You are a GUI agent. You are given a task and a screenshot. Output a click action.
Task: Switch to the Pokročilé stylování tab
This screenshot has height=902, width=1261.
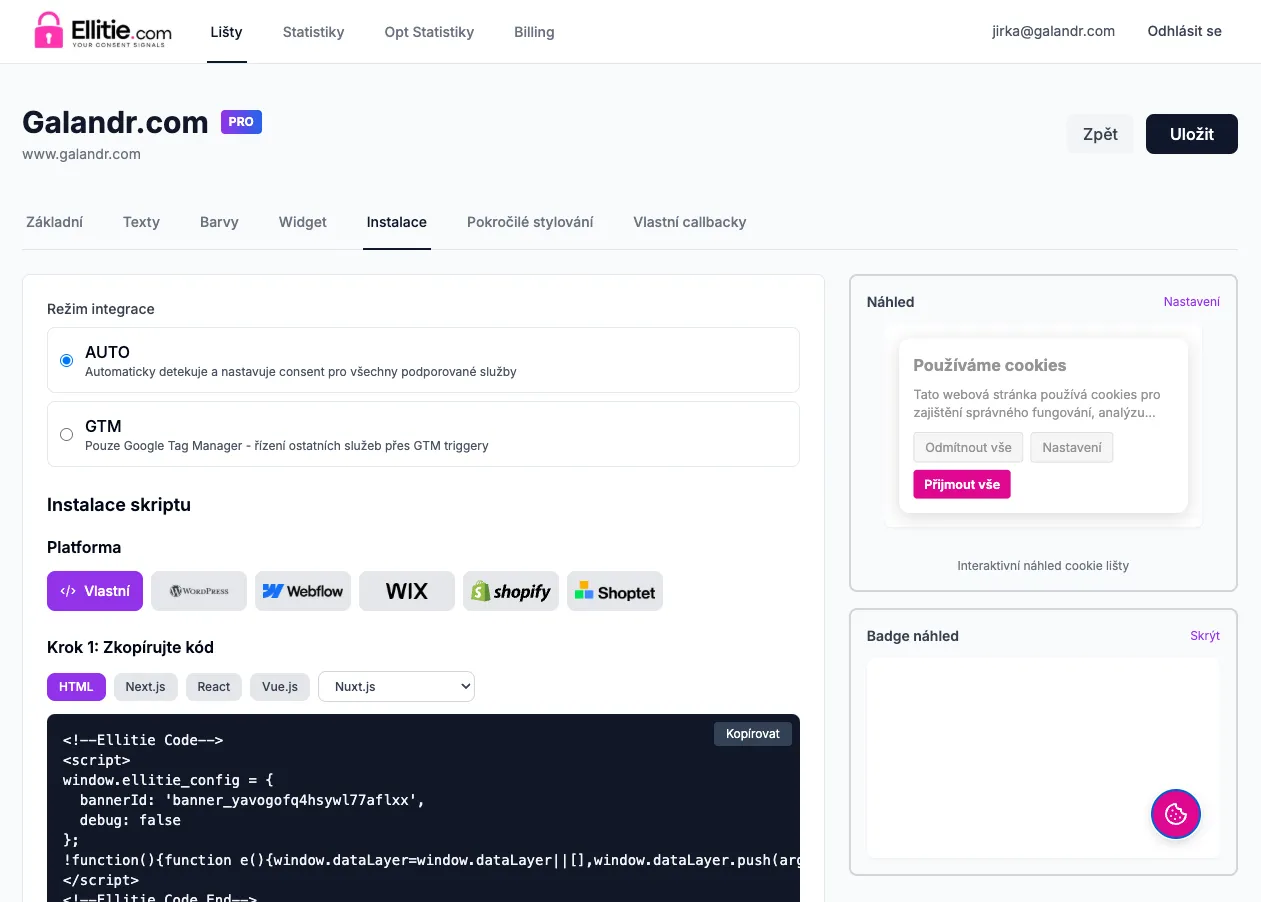click(x=530, y=222)
